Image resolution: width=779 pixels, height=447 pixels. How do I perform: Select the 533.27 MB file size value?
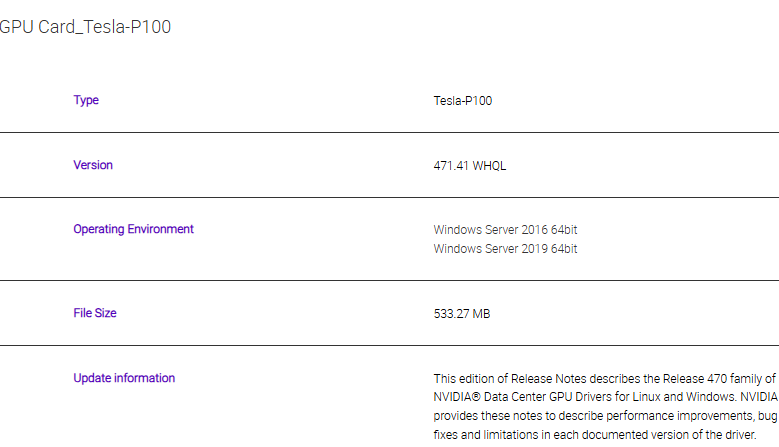[461, 314]
